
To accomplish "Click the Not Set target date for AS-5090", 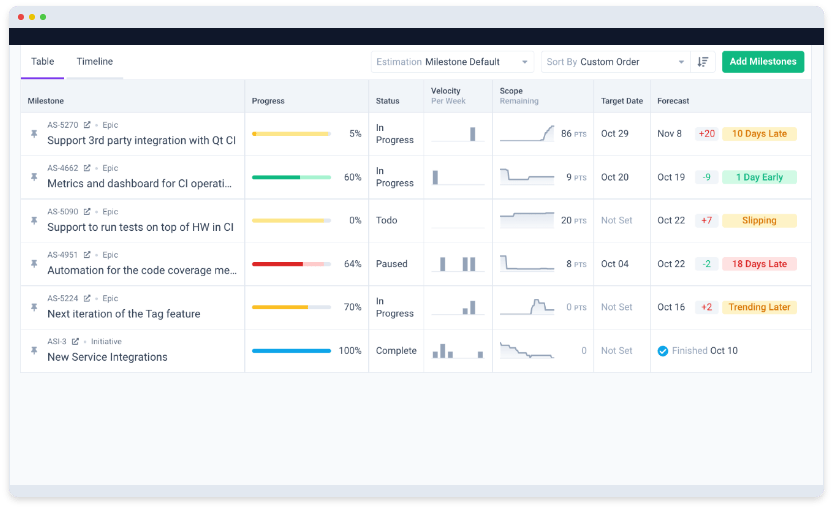I will coord(616,221).
